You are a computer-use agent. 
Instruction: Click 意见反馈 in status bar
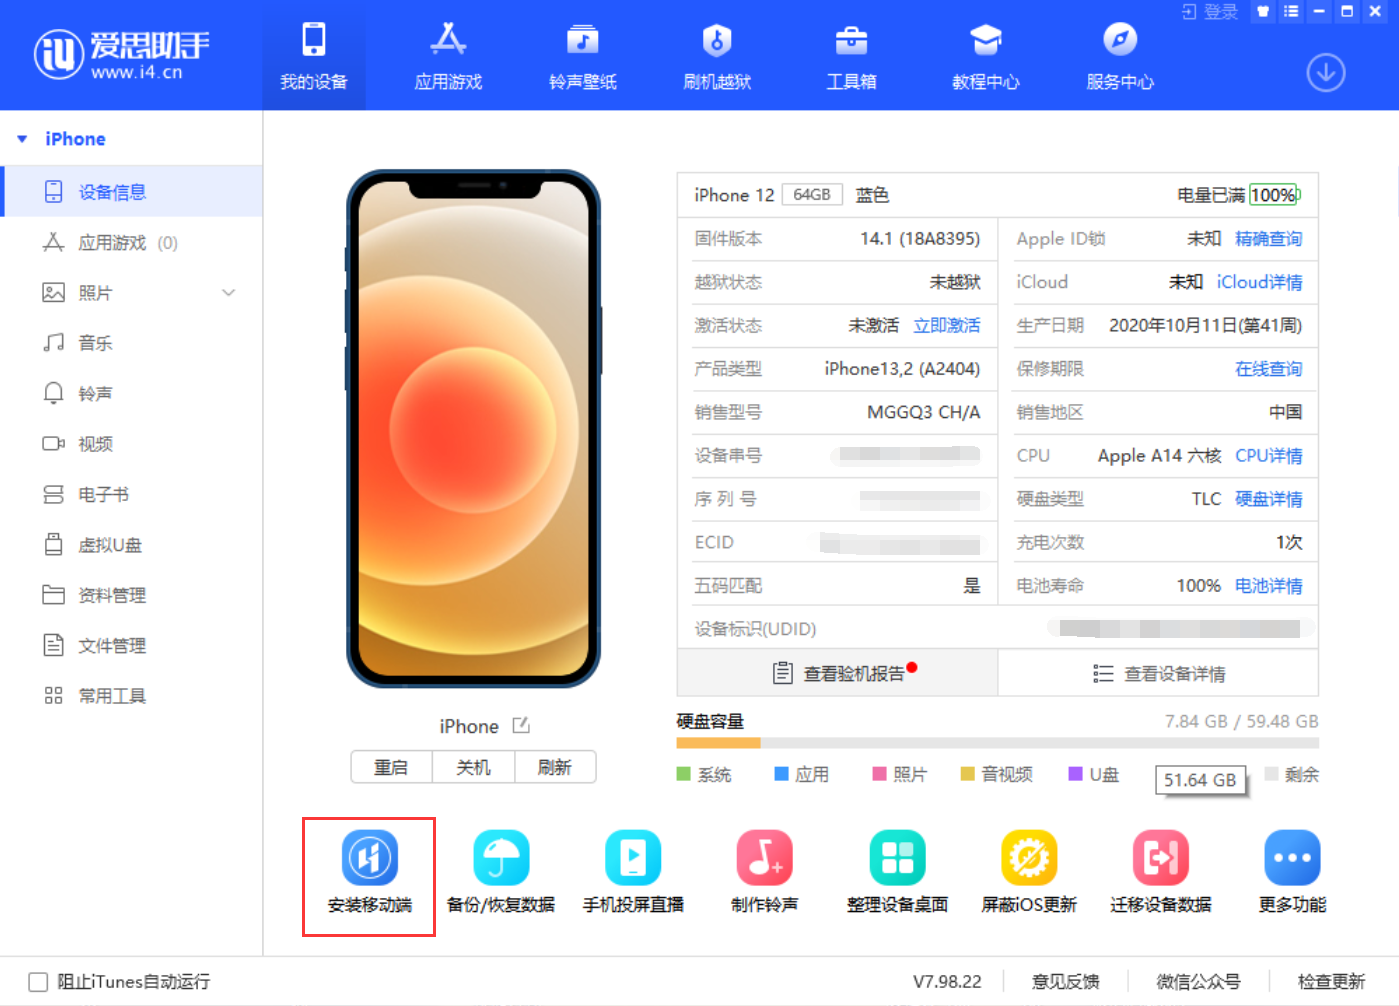pos(1065,982)
